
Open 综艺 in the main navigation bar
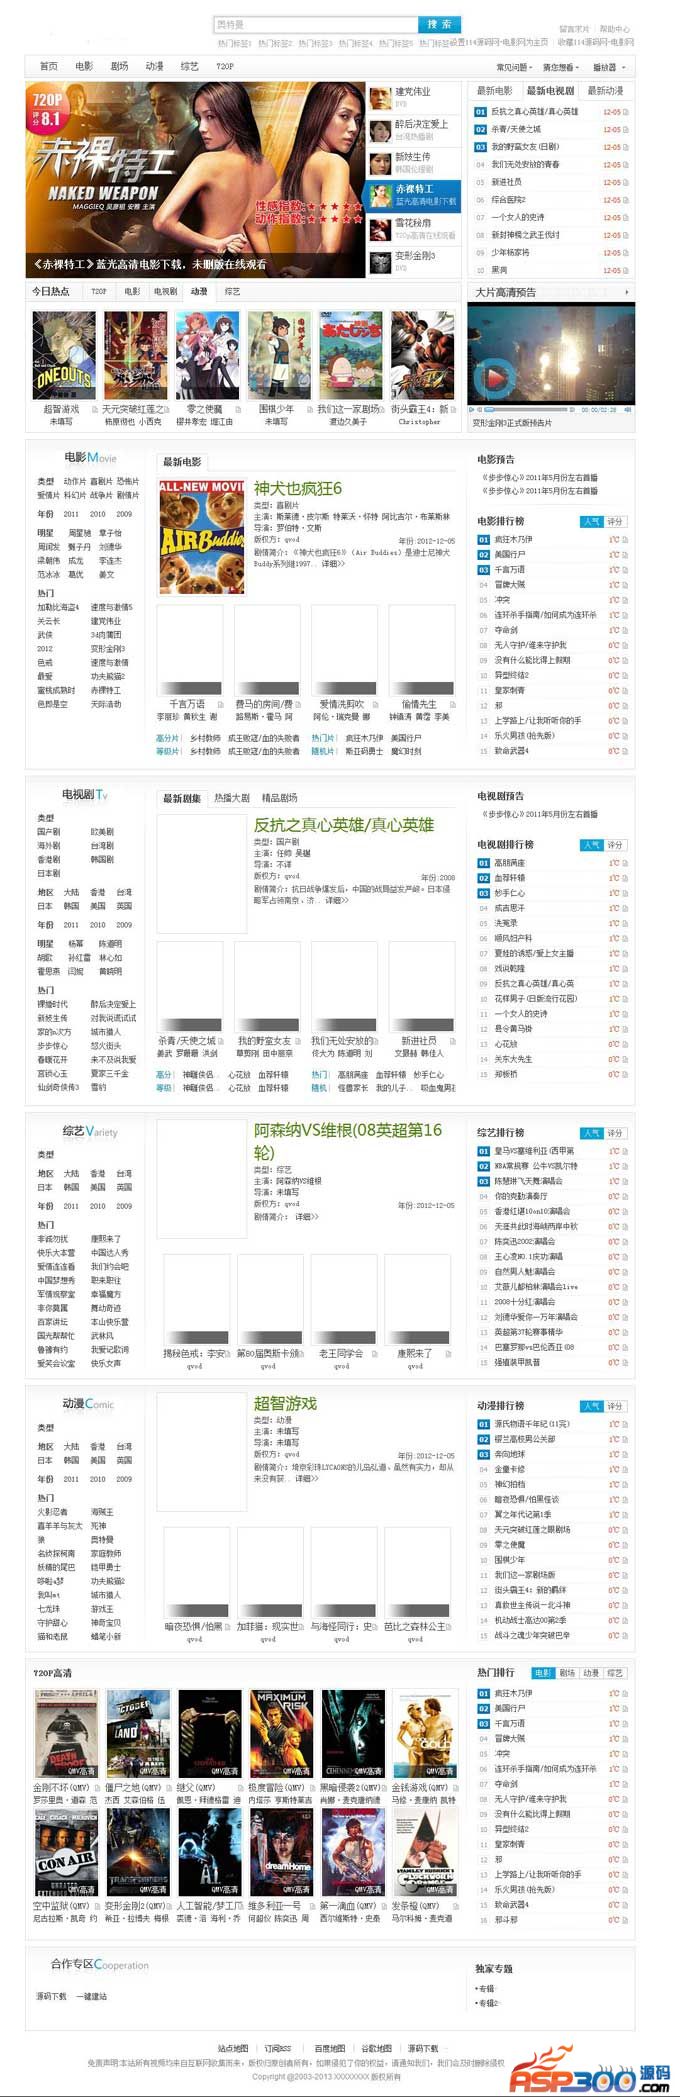[189, 66]
